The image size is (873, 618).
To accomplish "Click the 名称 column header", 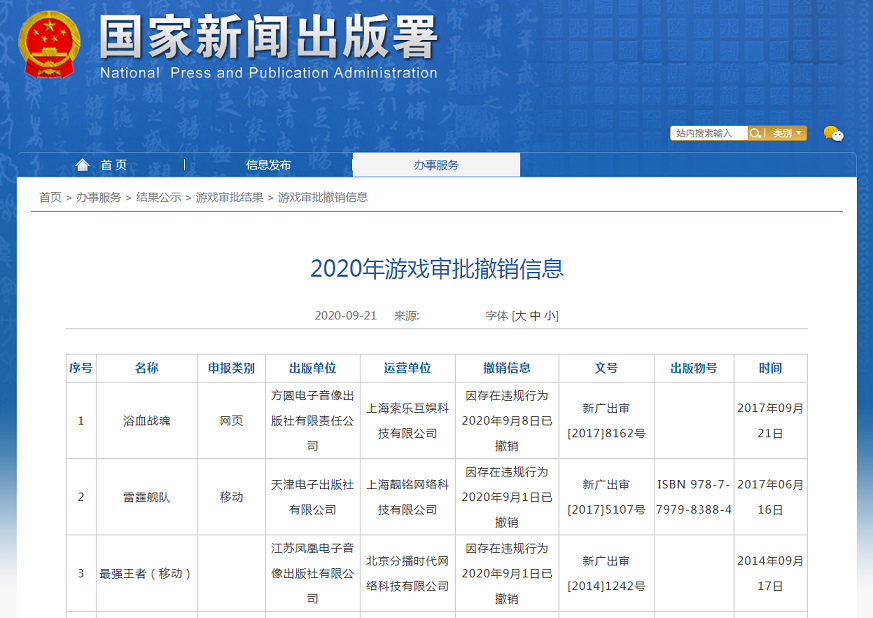I will click(x=146, y=368).
